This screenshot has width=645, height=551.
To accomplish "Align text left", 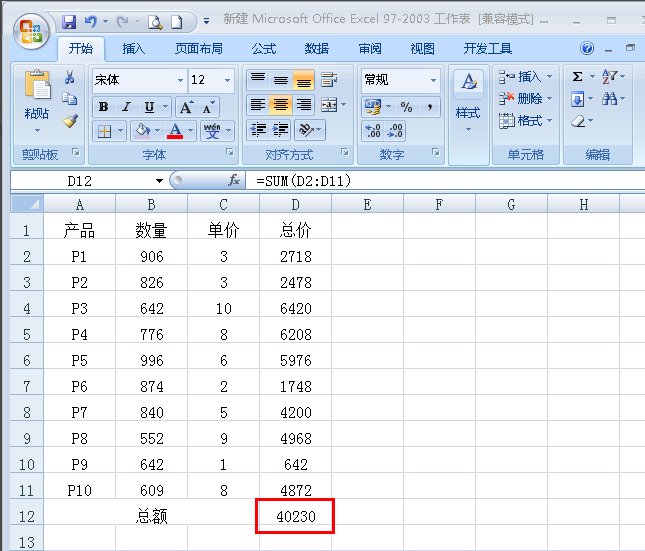I will pos(258,105).
